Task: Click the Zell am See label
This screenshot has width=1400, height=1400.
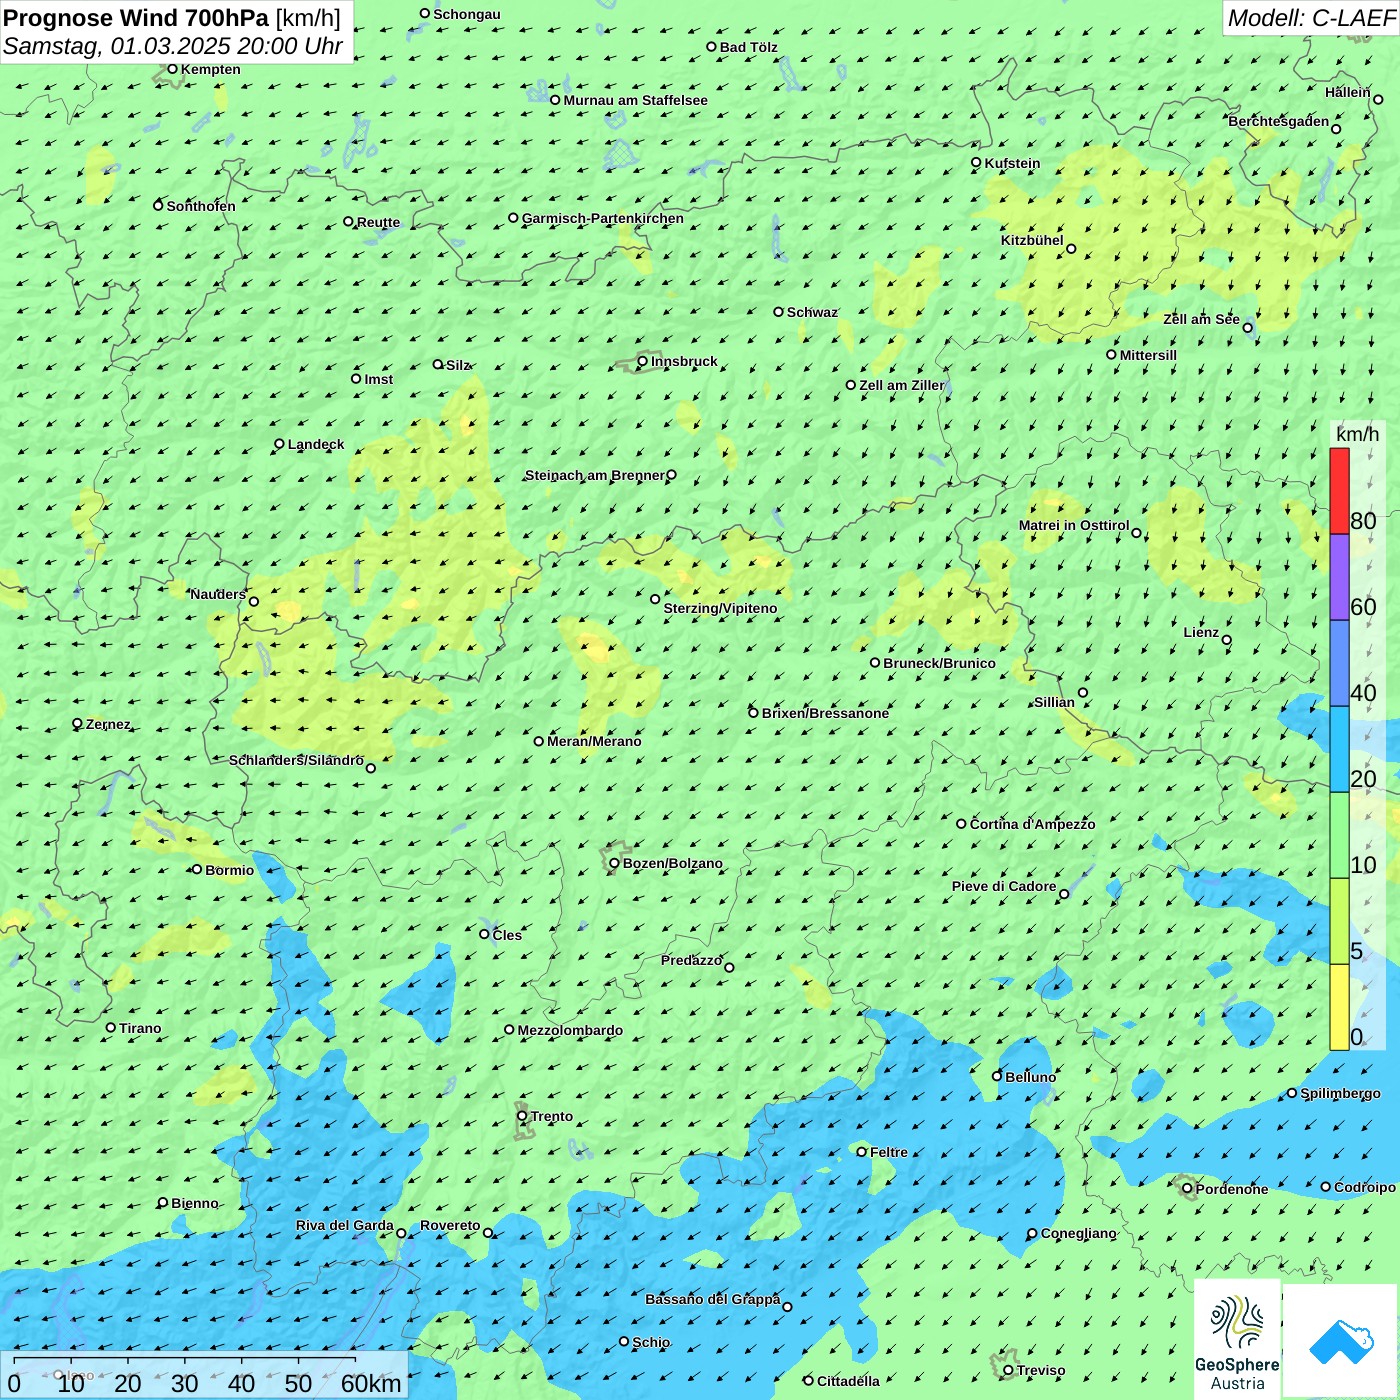Action: (1201, 319)
